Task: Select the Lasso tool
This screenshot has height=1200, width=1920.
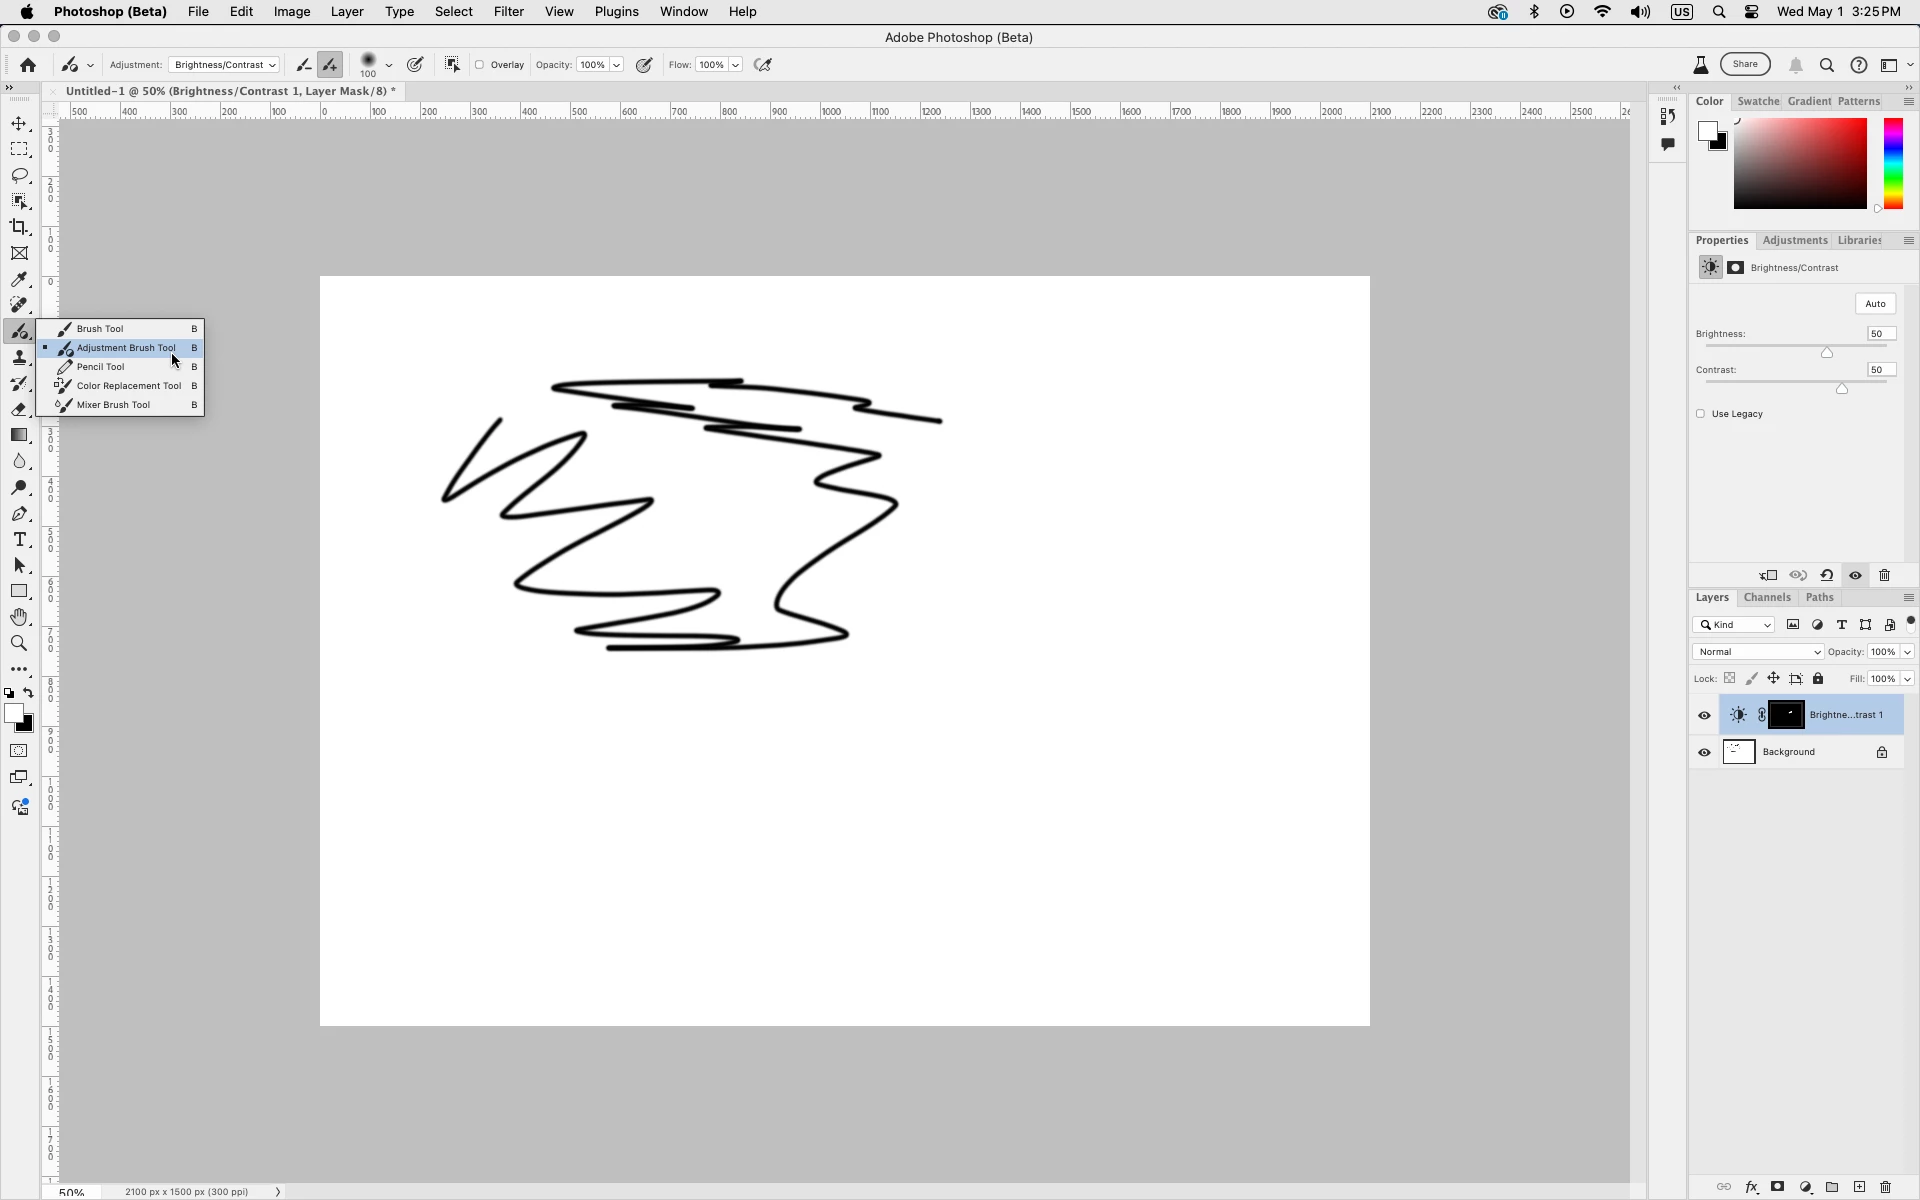Action: [x=19, y=175]
